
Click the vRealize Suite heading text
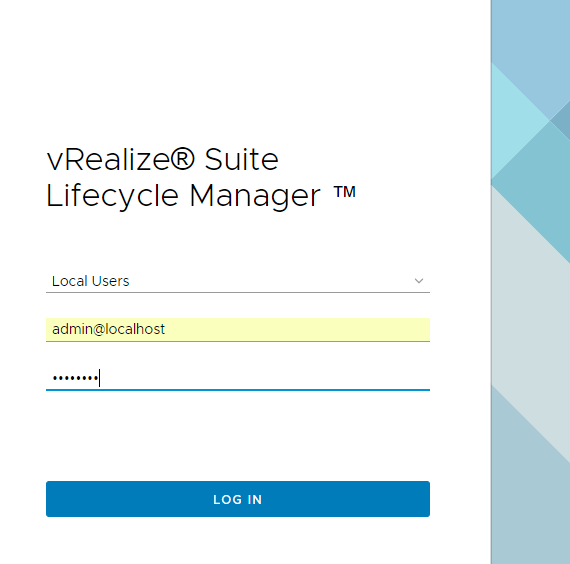(162, 160)
